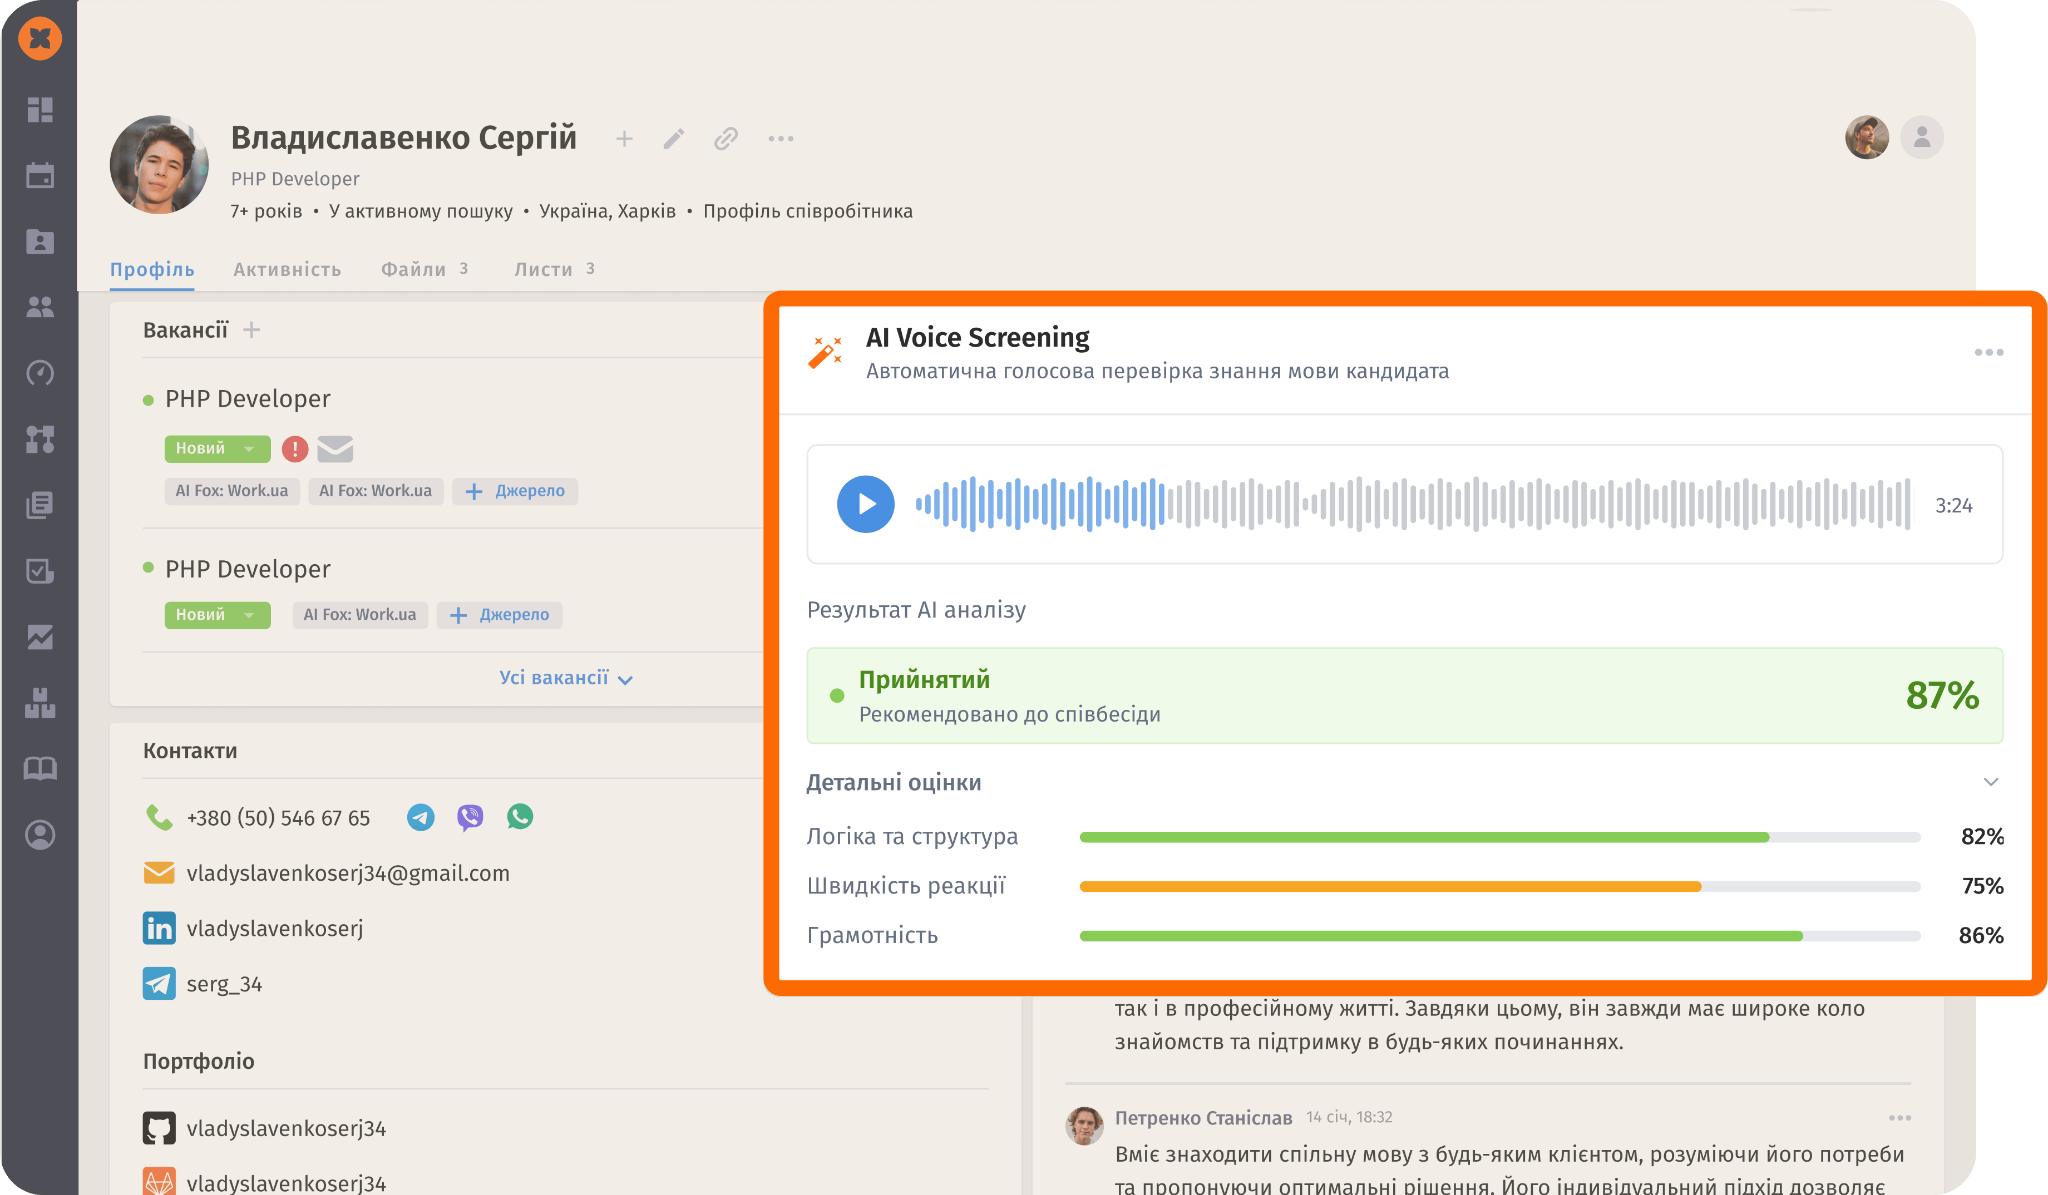Click the candidate's profile photo

pyautogui.click(x=159, y=165)
